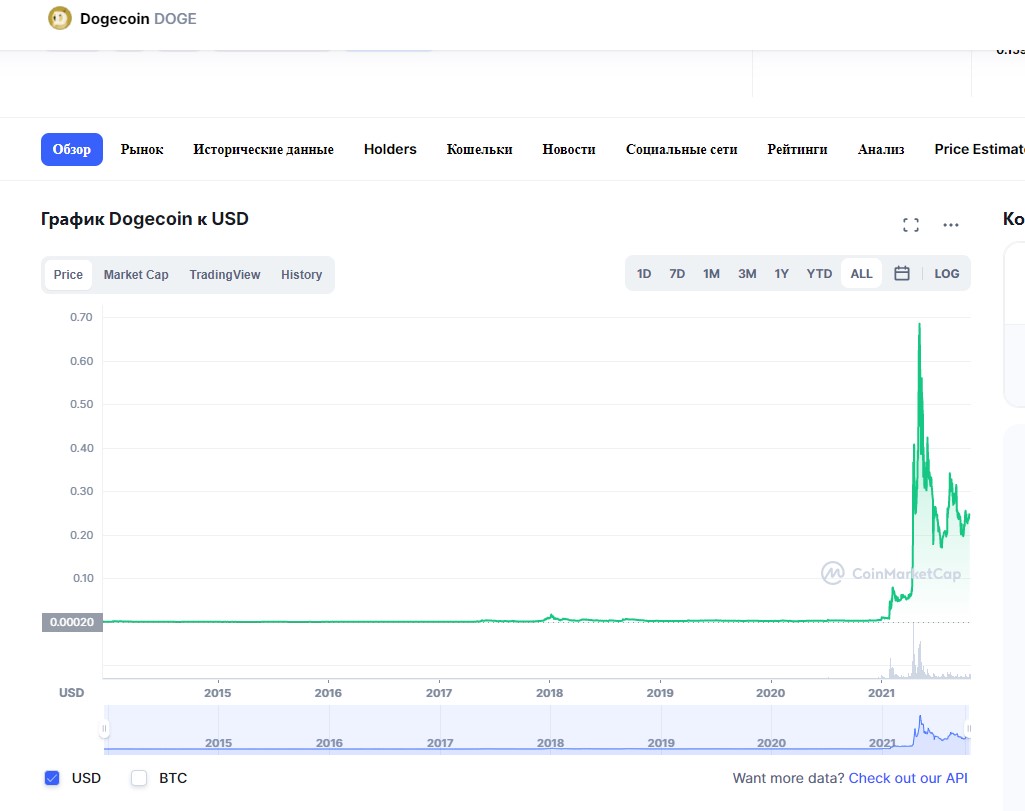Screen dimensions: 1025x811
Task: Toggle LOG scale on chart
Action: tap(947, 274)
